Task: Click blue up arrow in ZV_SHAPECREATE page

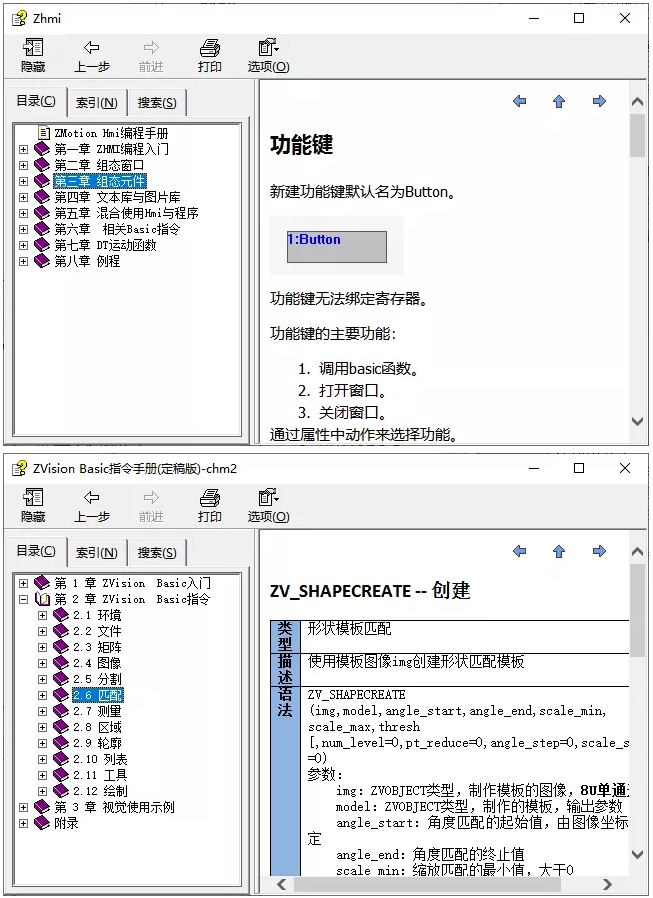Action: 559,552
